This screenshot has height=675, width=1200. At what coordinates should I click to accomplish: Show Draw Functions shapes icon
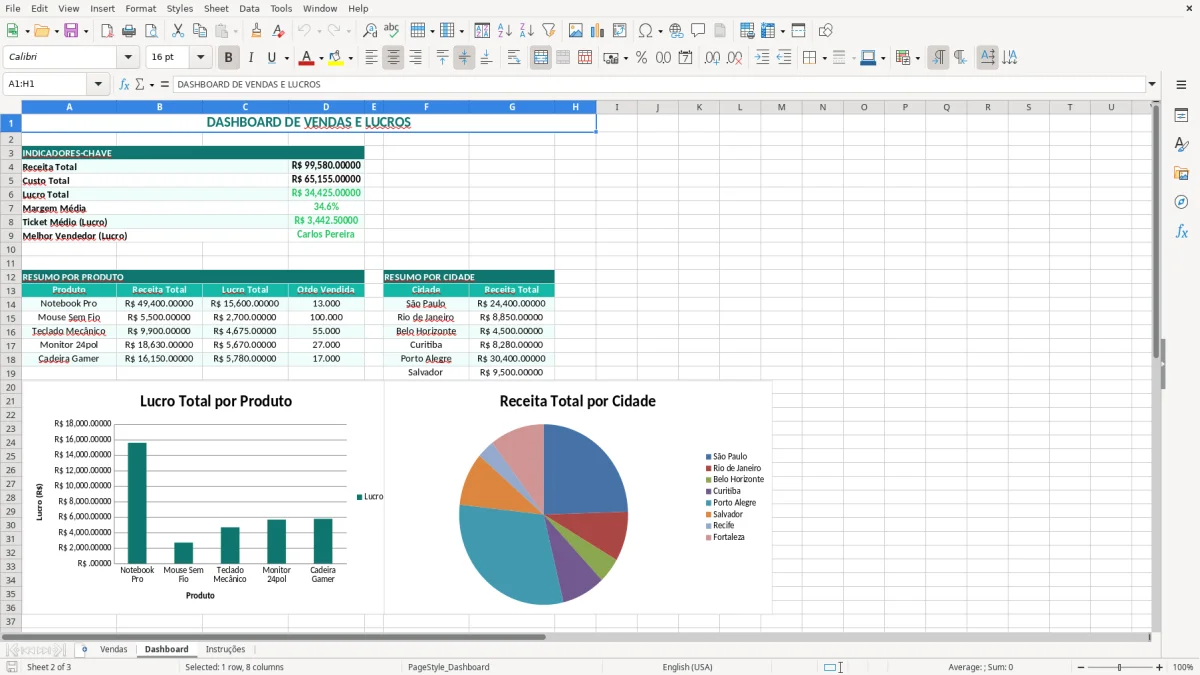pos(826,31)
